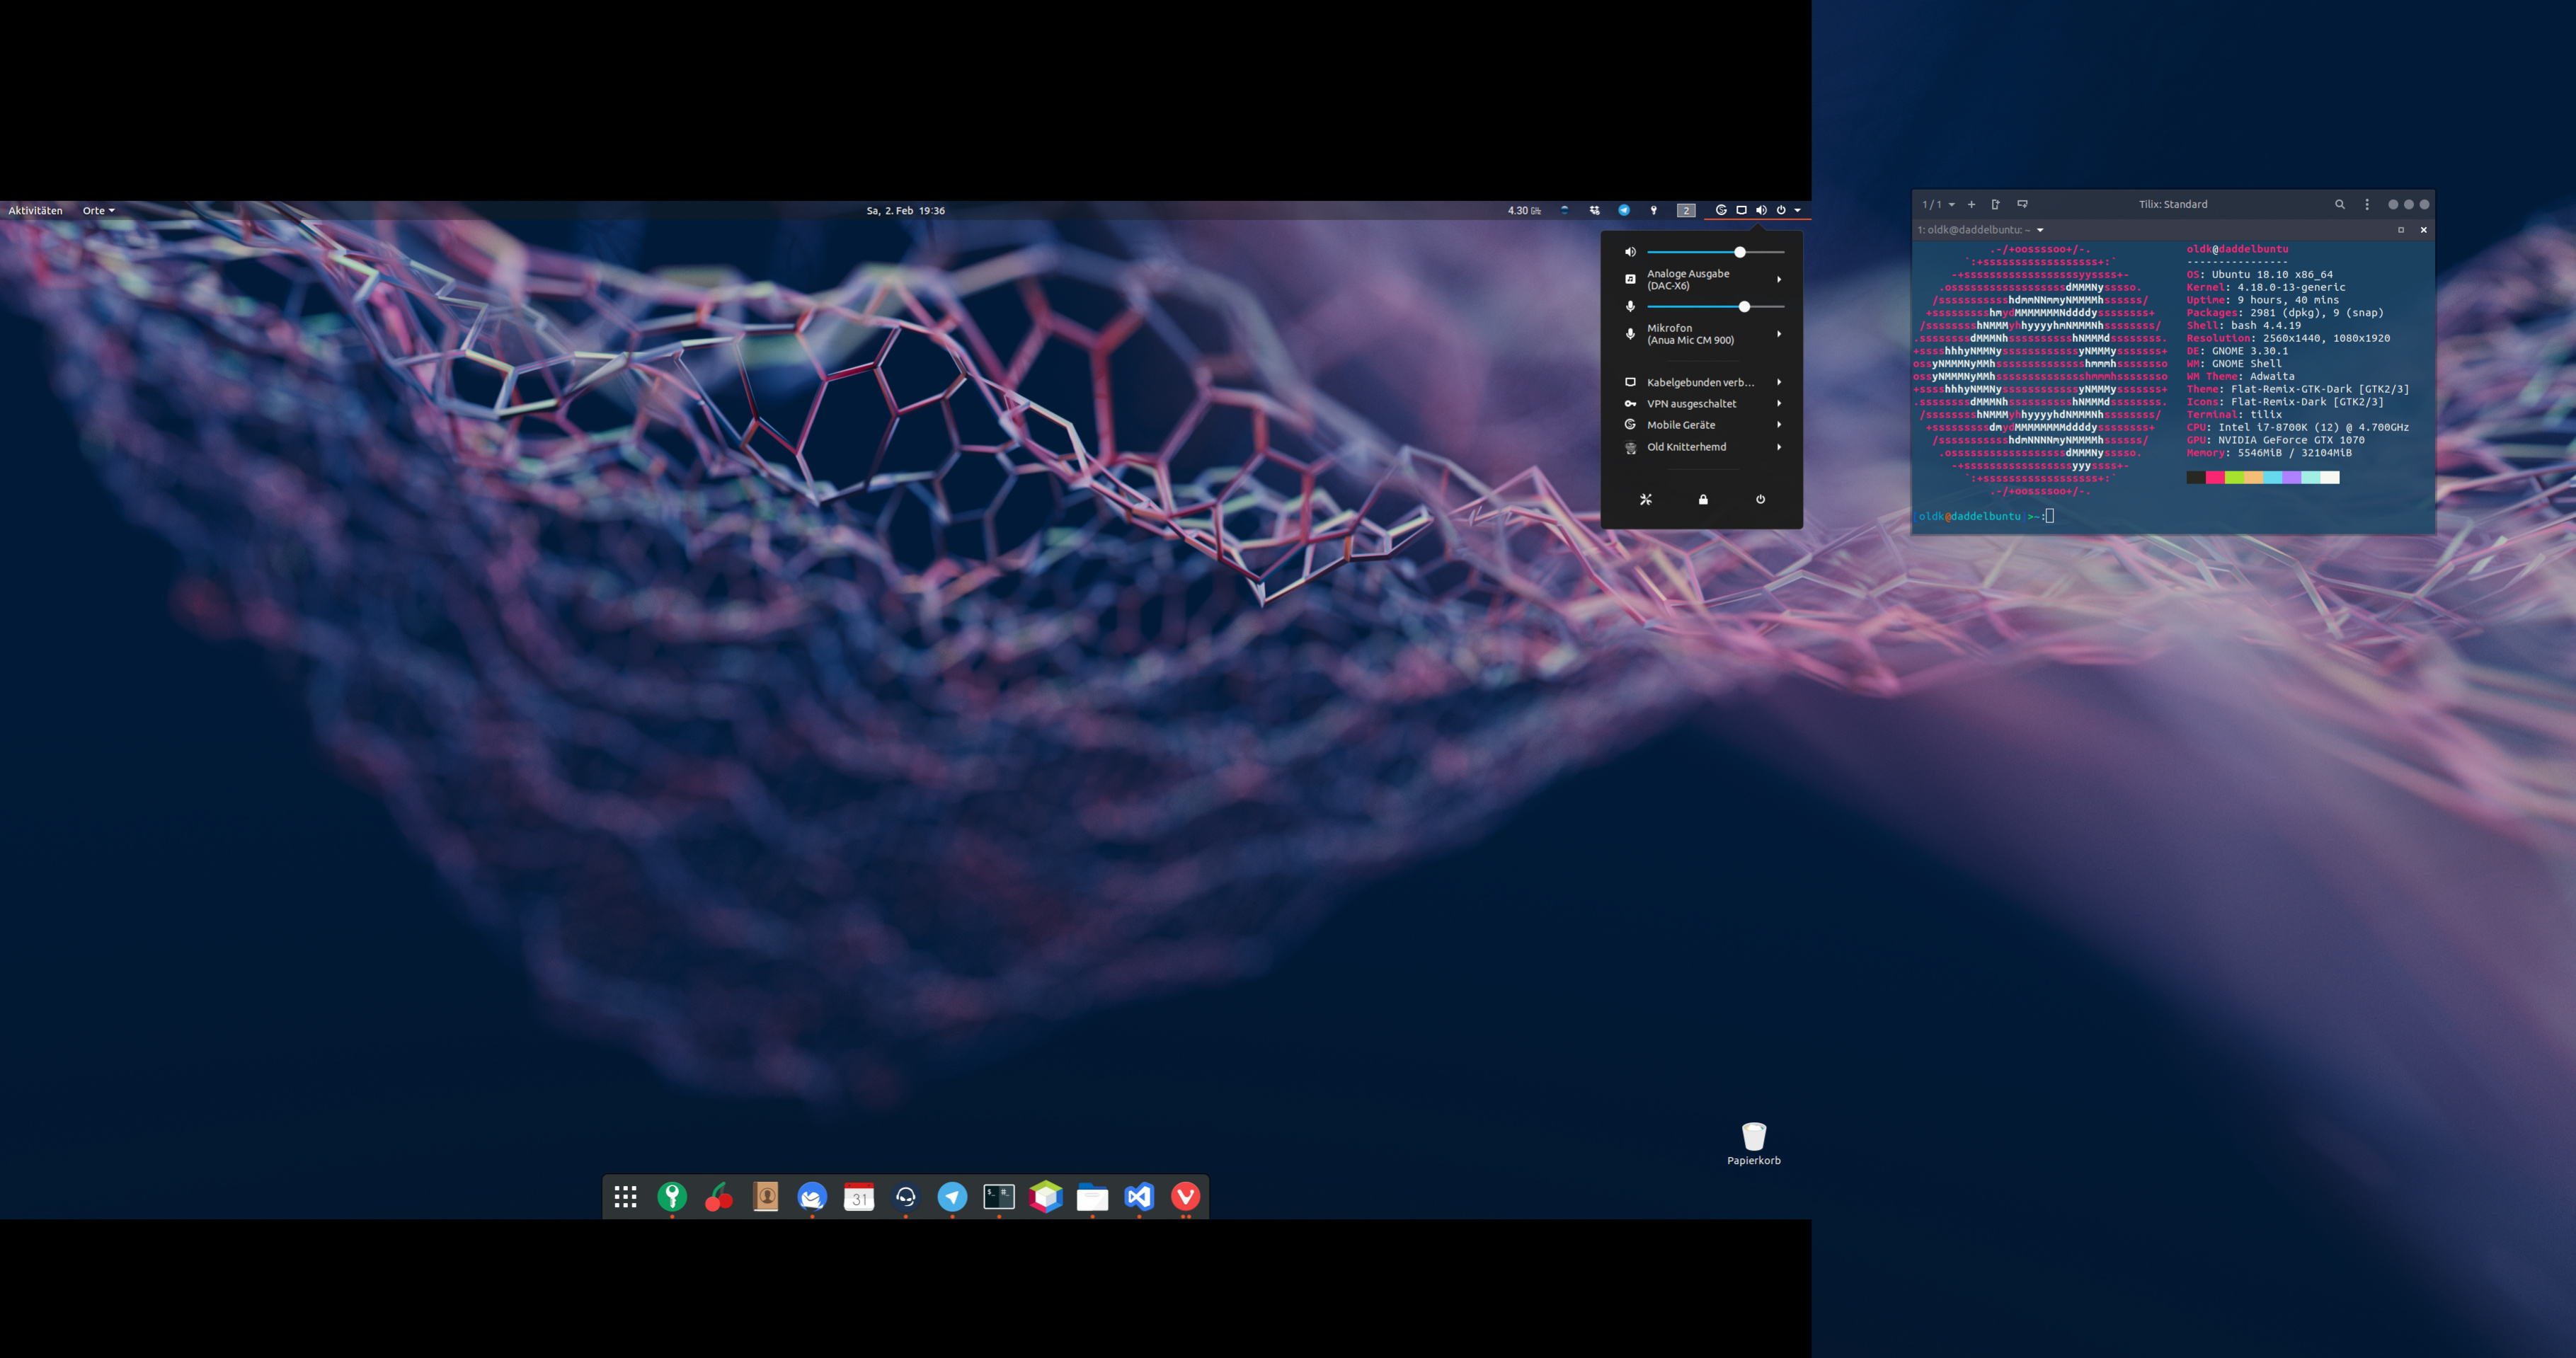Open the NetBeans cube icon in dock

tap(1046, 1197)
